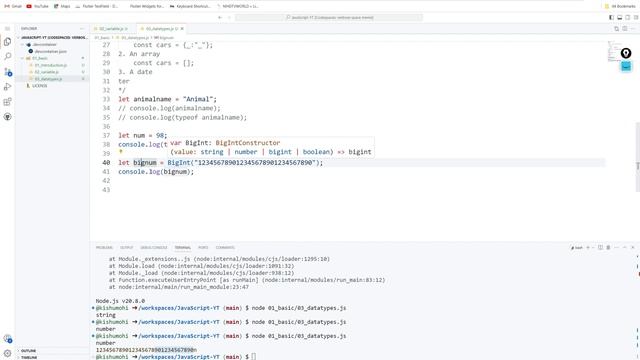Click the editor vertical scrollbar
The image size is (640, 360).
point(638,157)
